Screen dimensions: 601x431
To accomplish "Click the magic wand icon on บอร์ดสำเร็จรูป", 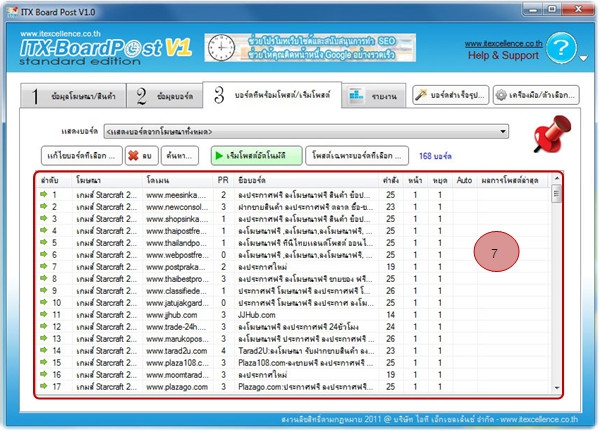I will [x=422, y=94].
